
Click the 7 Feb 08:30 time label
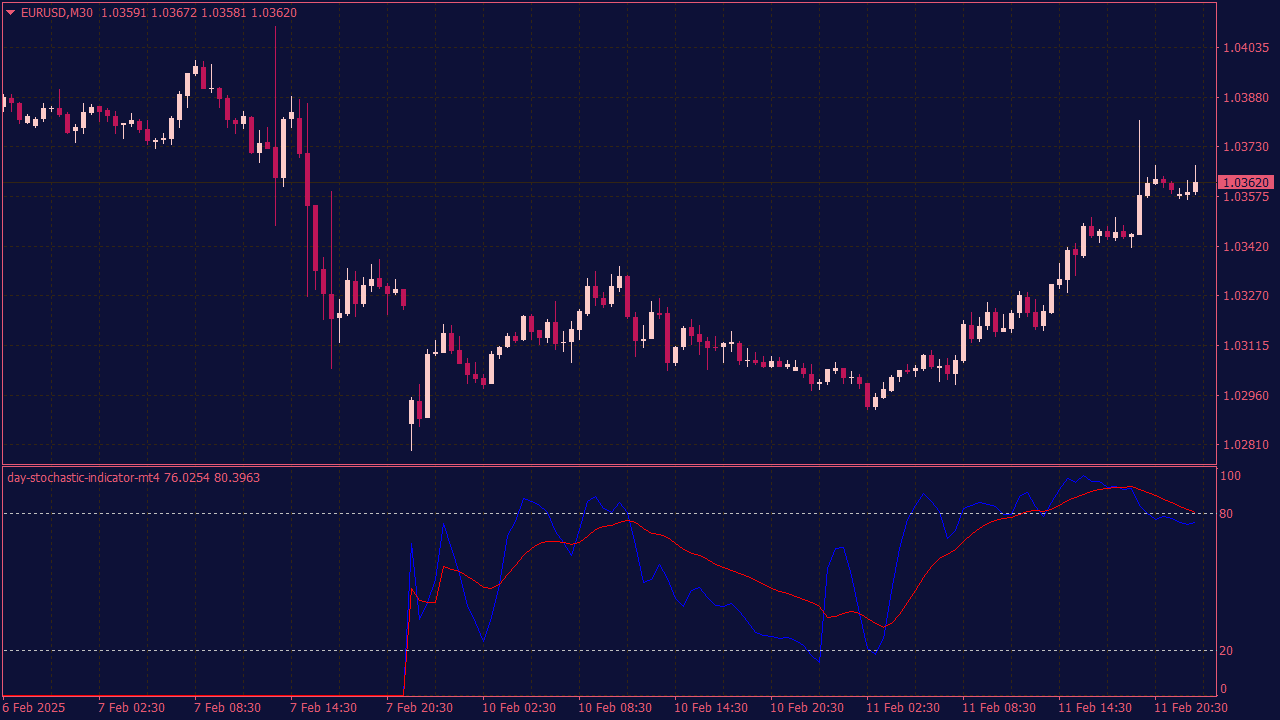pos(228,708)
